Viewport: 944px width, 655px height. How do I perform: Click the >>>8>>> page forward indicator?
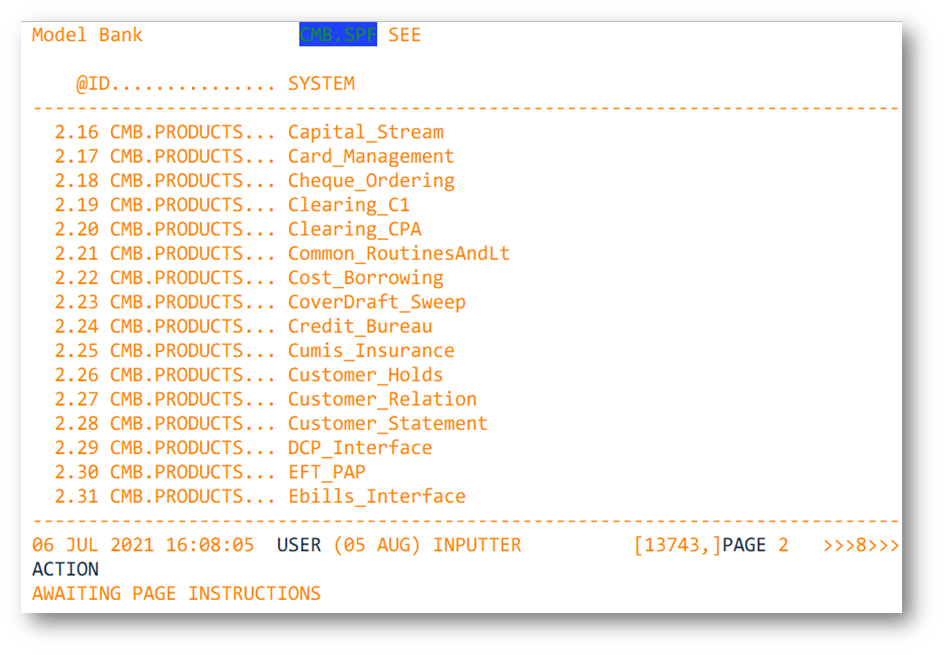tap(860, 545)
